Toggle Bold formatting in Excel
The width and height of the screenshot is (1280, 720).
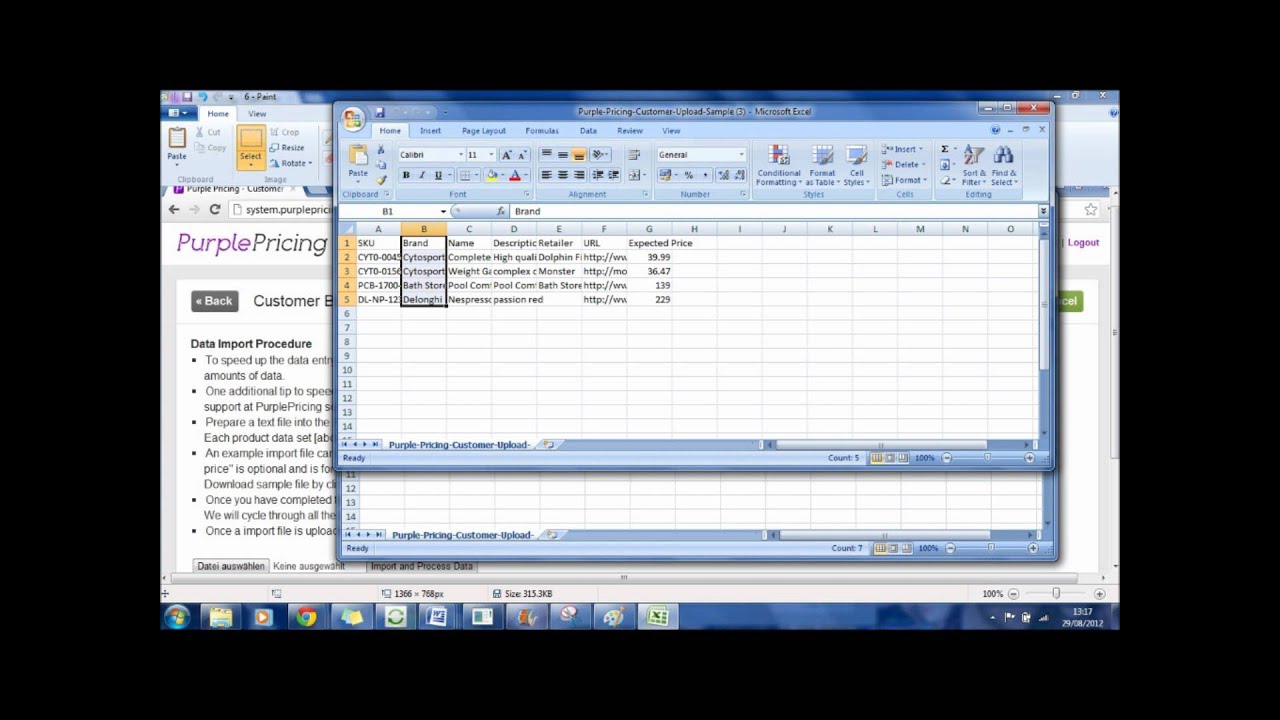406,175
